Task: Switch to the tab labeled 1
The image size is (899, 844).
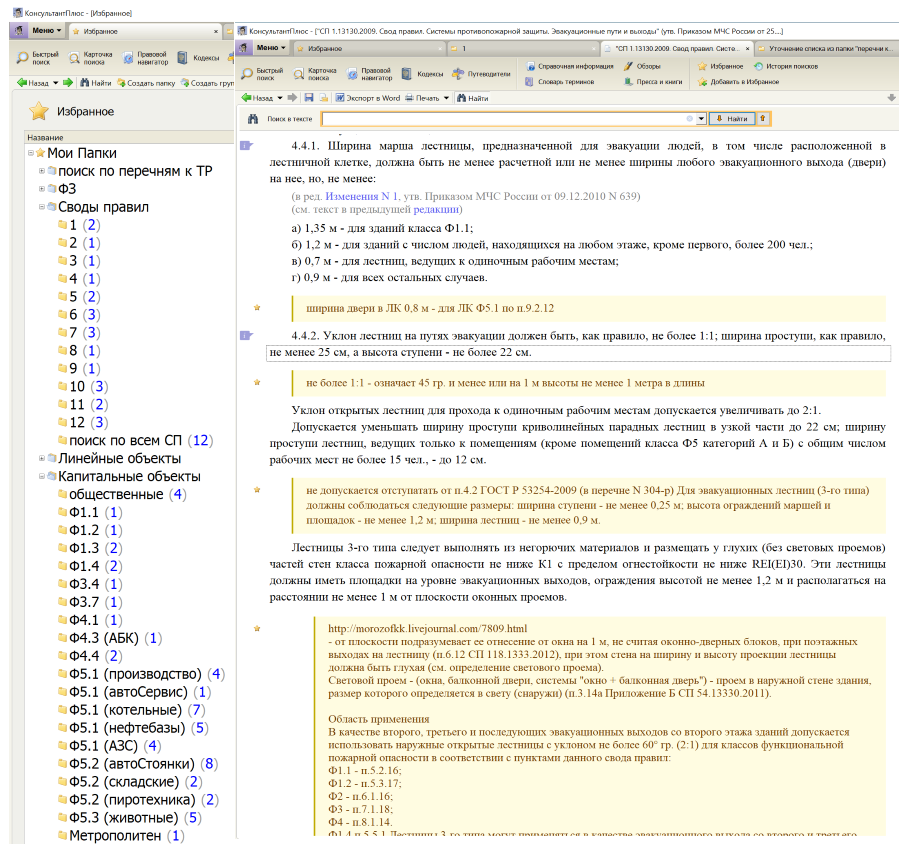Action: tap(524, 49)
